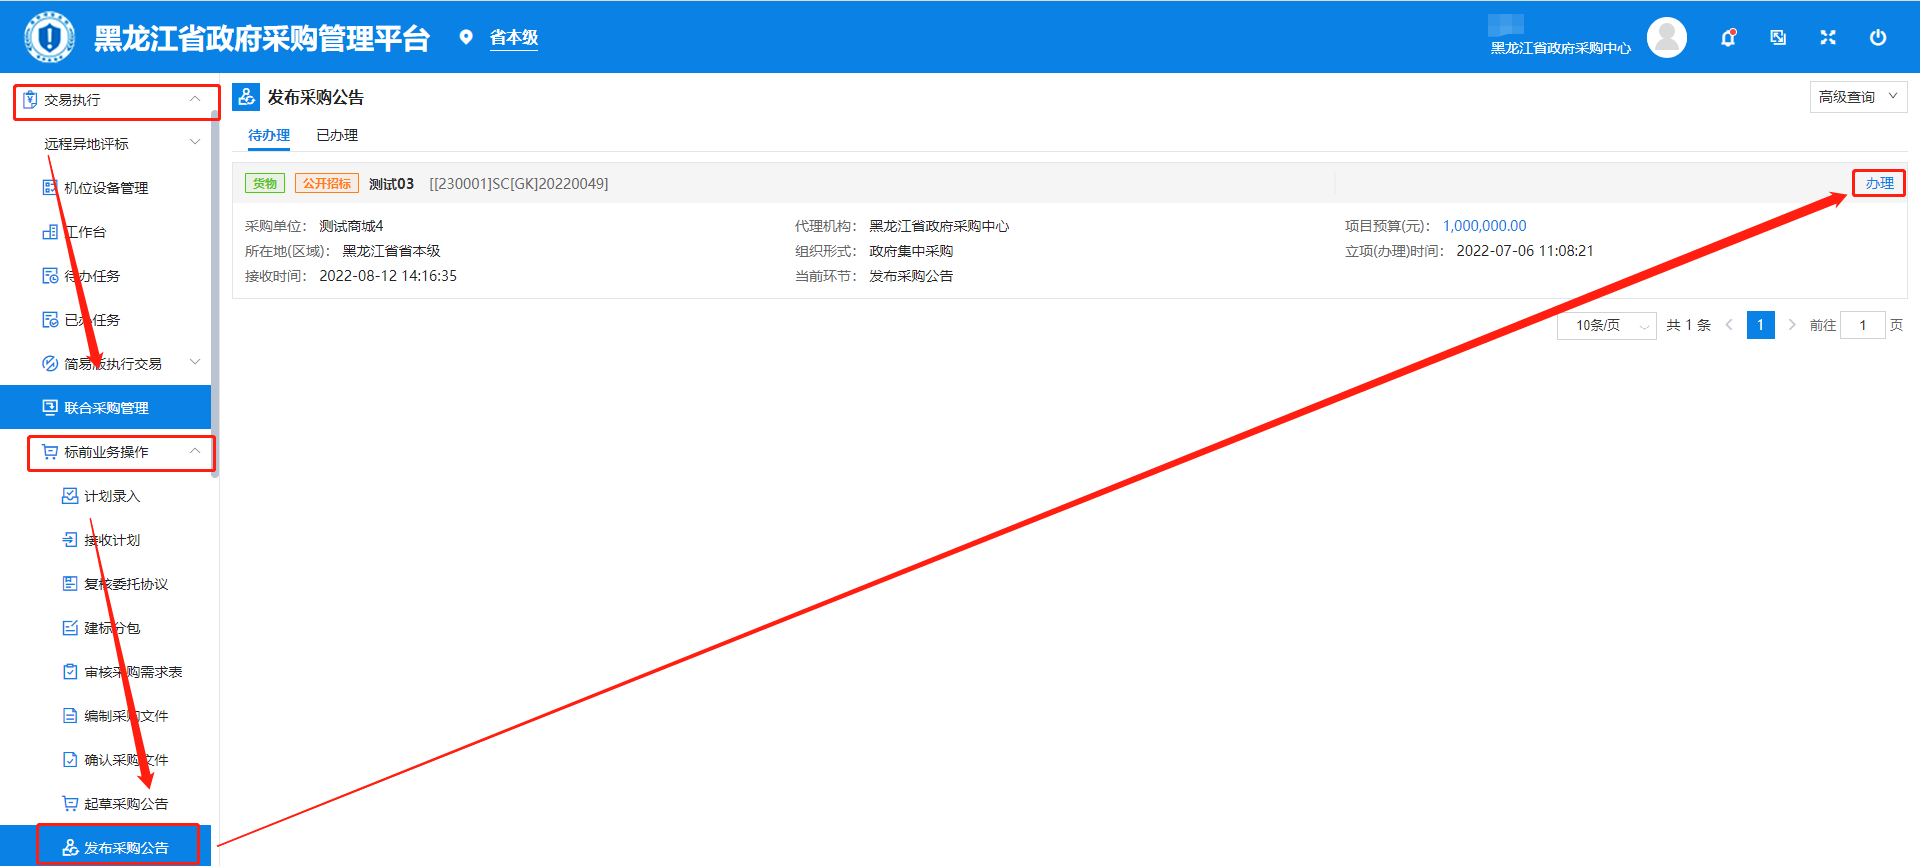This screenshot has width=1920, height=866.
Task: Click the 工作台 icon
Action: point(50,232)
